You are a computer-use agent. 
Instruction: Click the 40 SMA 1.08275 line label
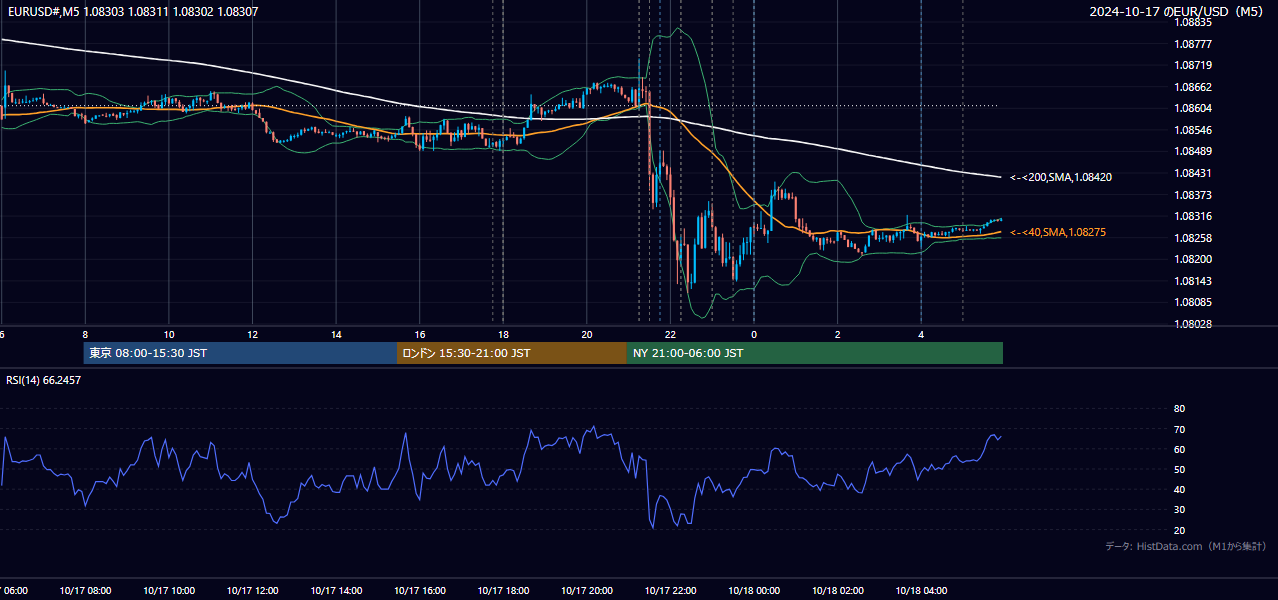pos(1058,232)
